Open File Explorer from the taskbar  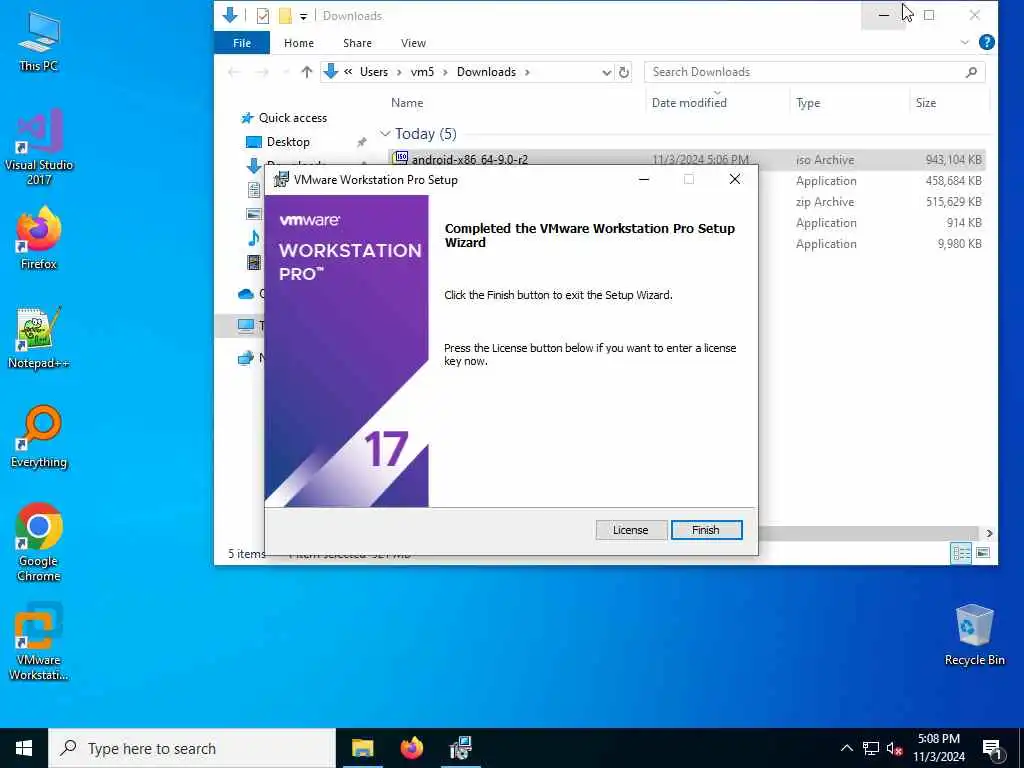(x=362, y=748)
